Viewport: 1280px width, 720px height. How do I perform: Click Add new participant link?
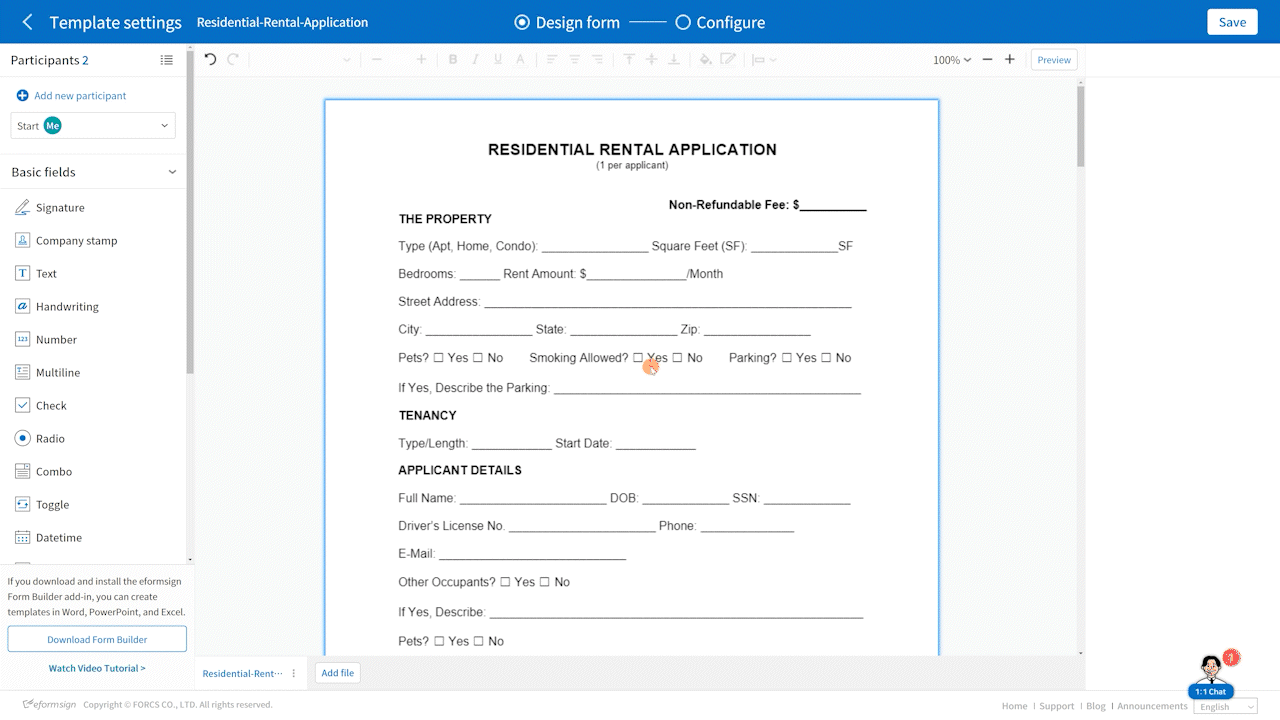80,96
